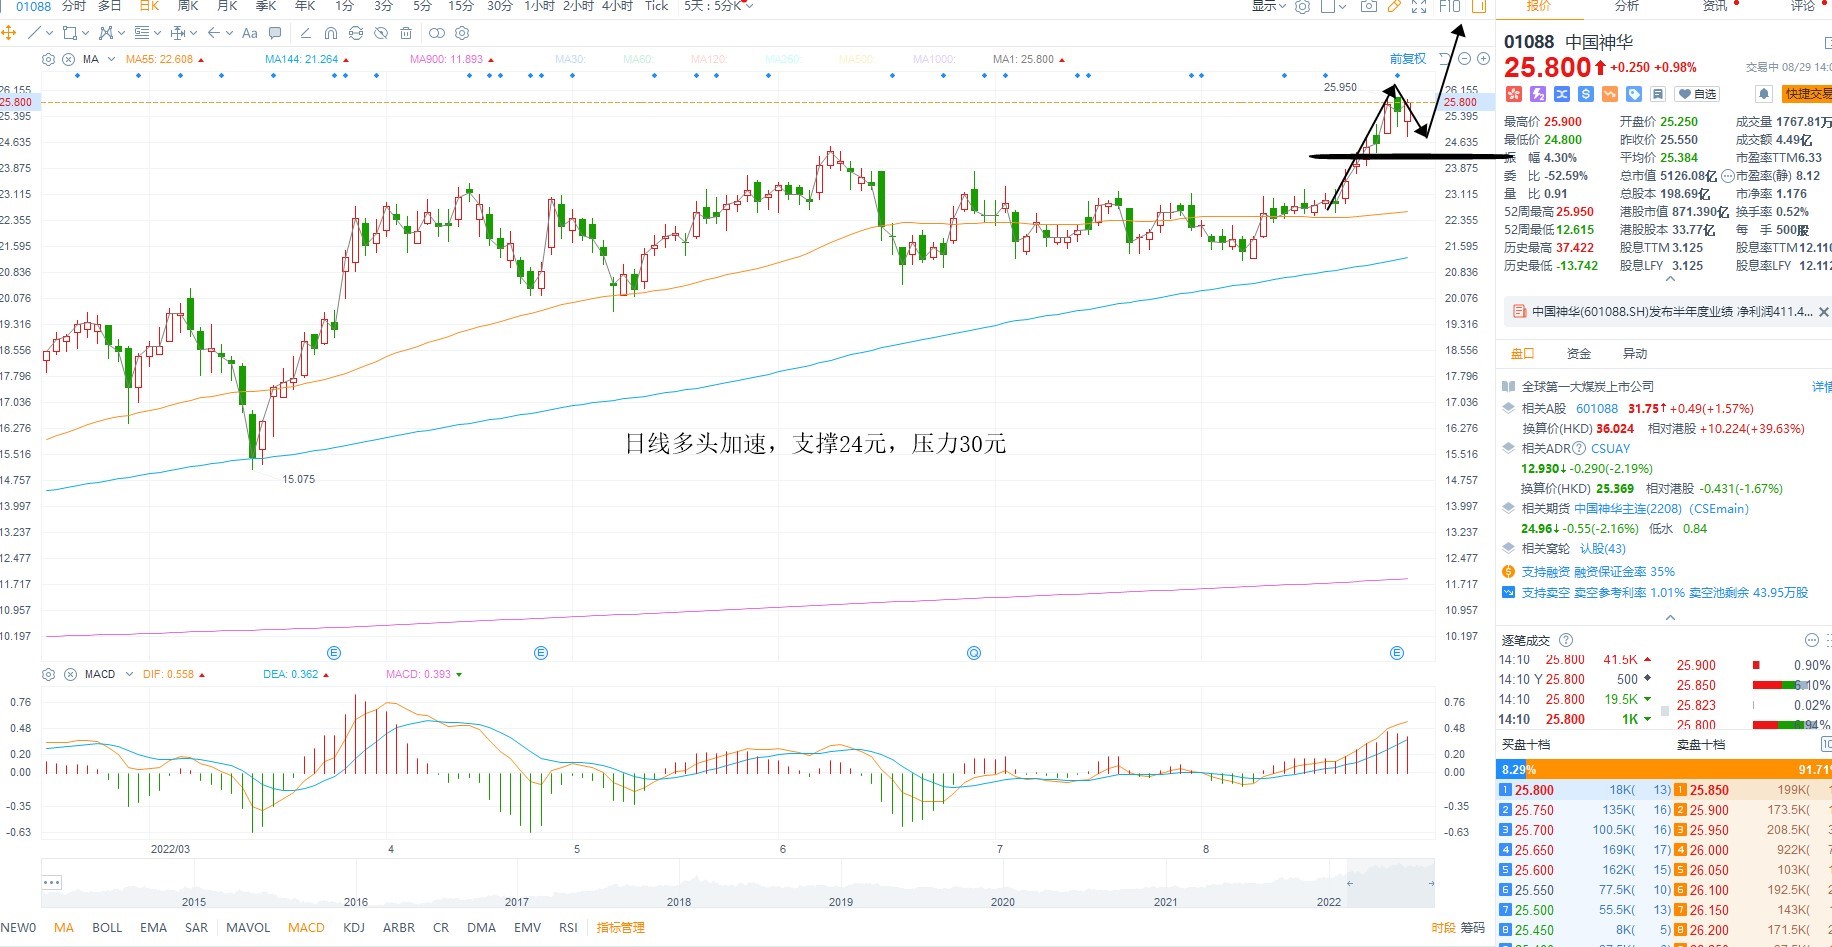Remove the MA indicator with X icon
This screenshot has height=947, width=1832.
[68, 59]
